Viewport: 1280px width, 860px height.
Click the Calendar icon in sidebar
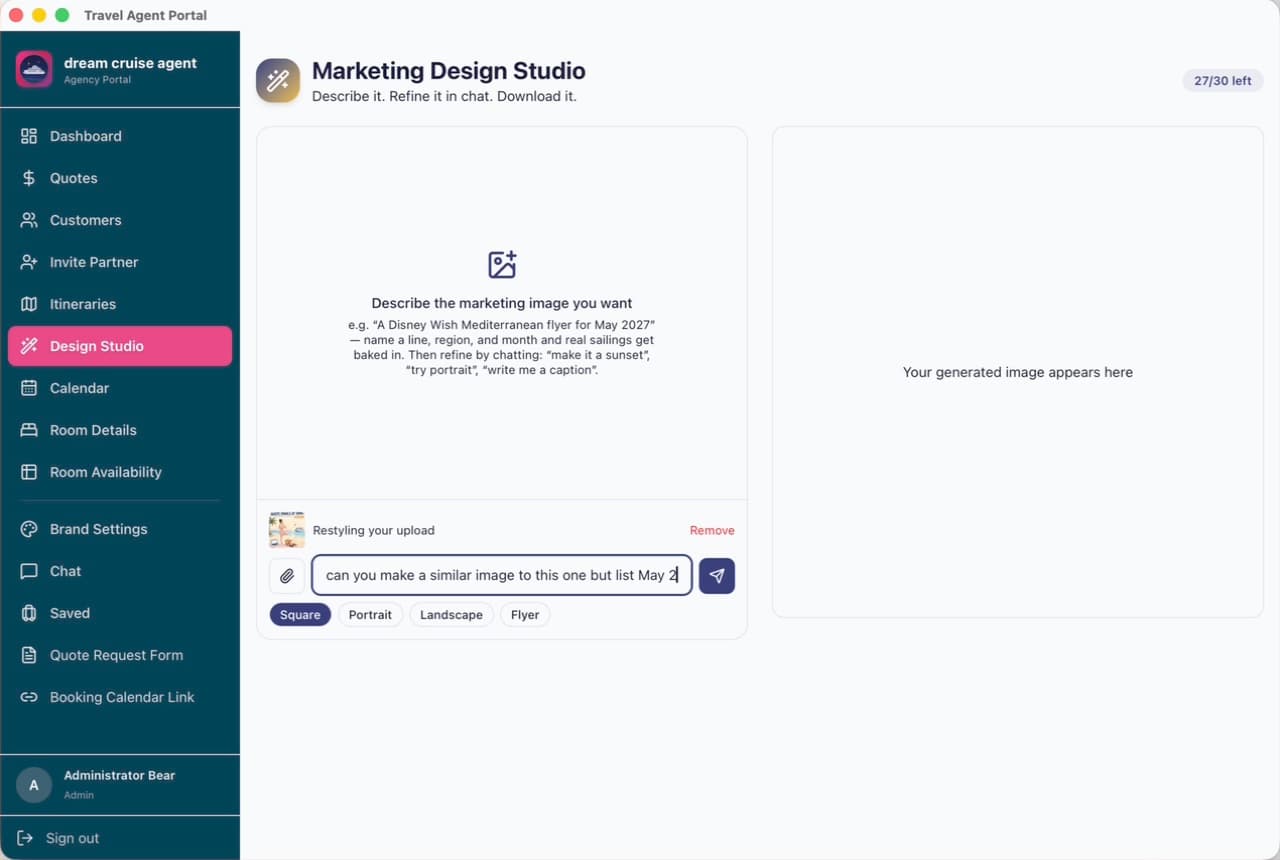pos(29,388)
